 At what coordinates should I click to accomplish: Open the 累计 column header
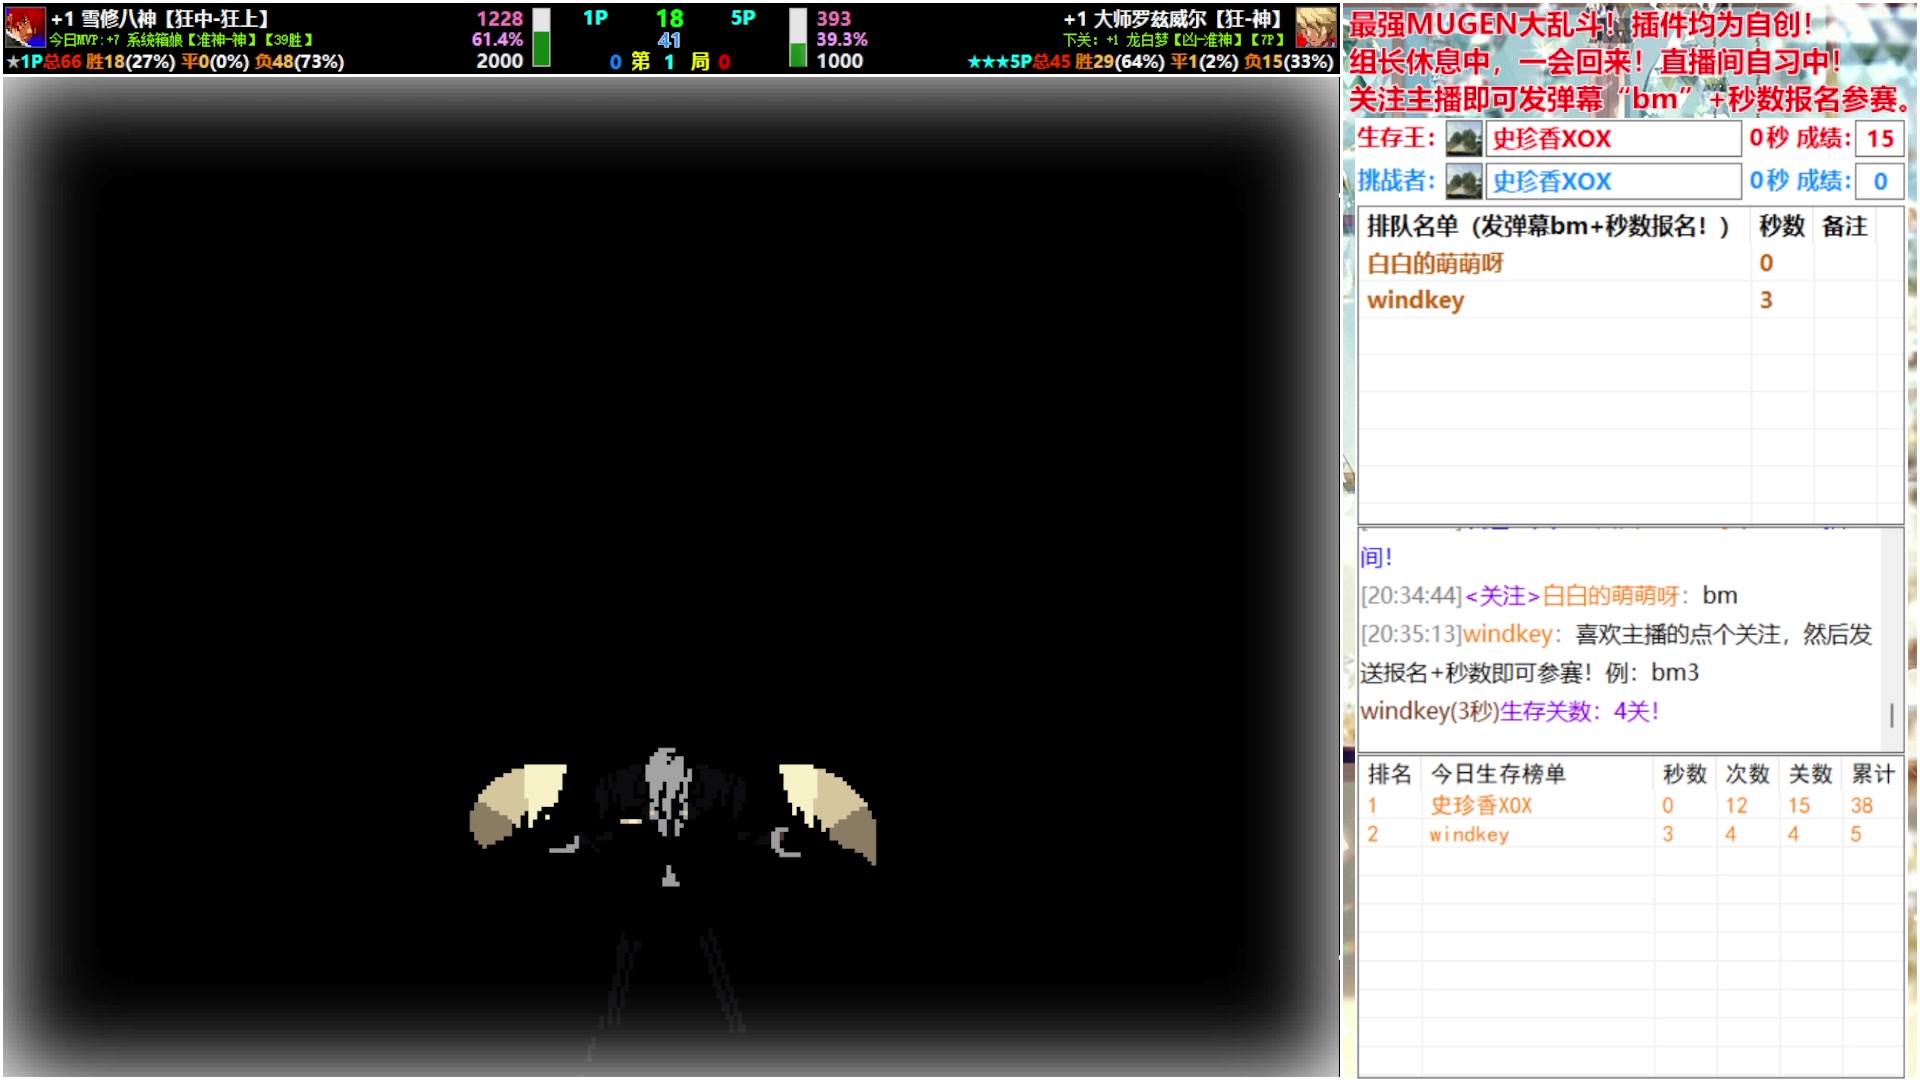(x=1871, y=773)
